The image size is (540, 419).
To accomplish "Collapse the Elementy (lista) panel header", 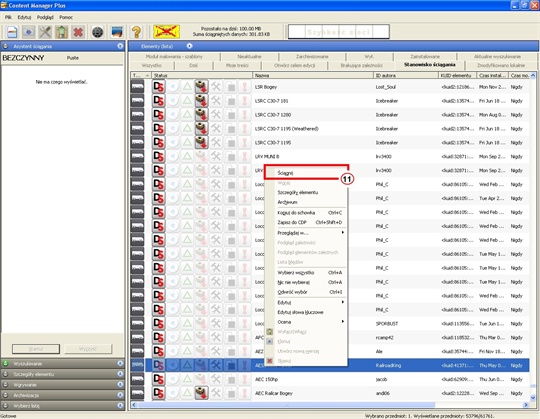I will coord(189,46).
